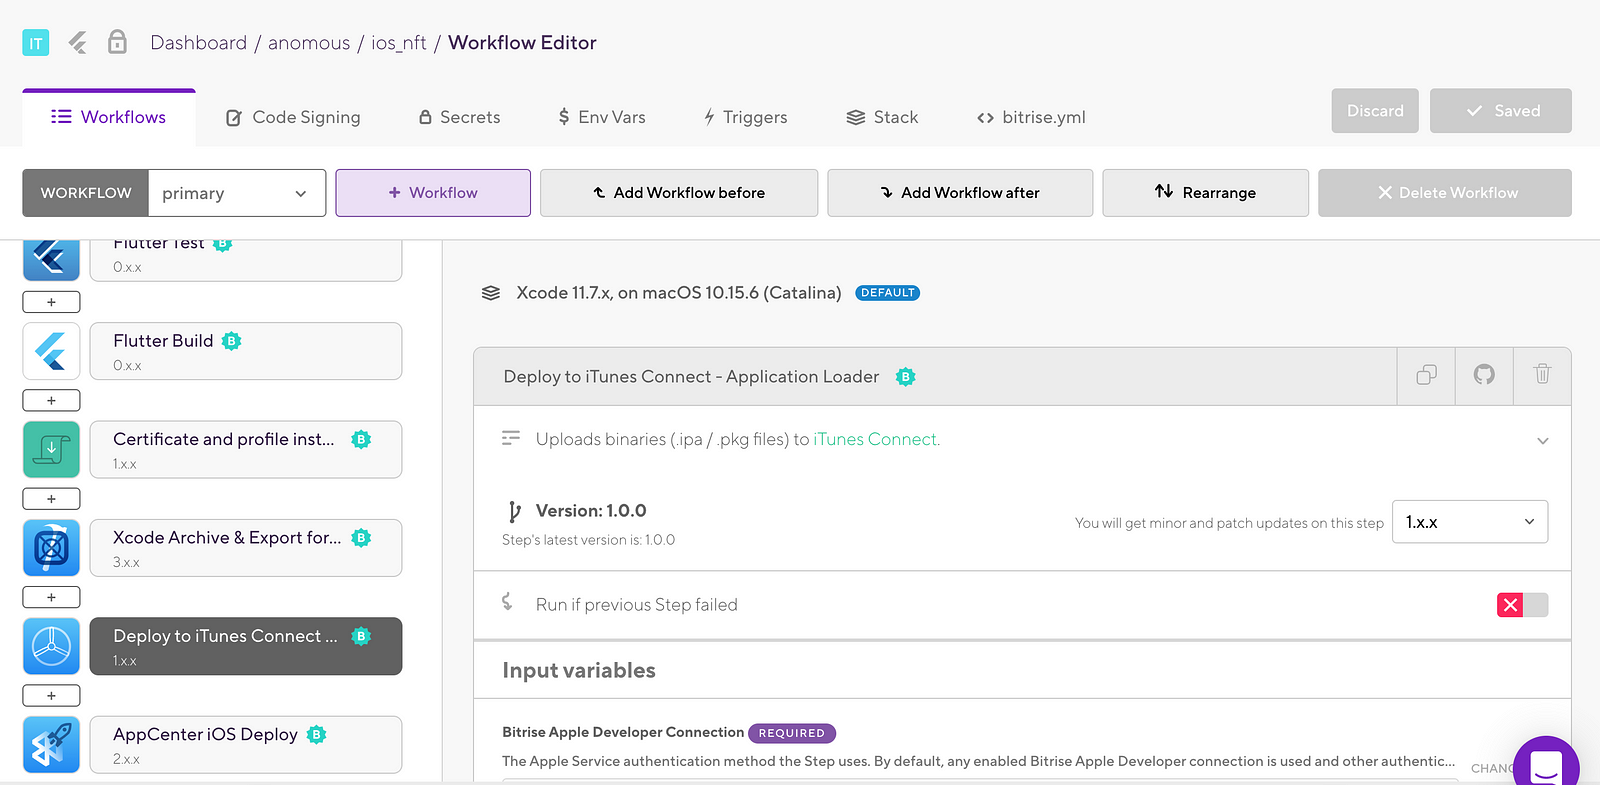Open the Code Signing tab
Viewport: 1600px width, 785px height.
click(x=293, y=117)
